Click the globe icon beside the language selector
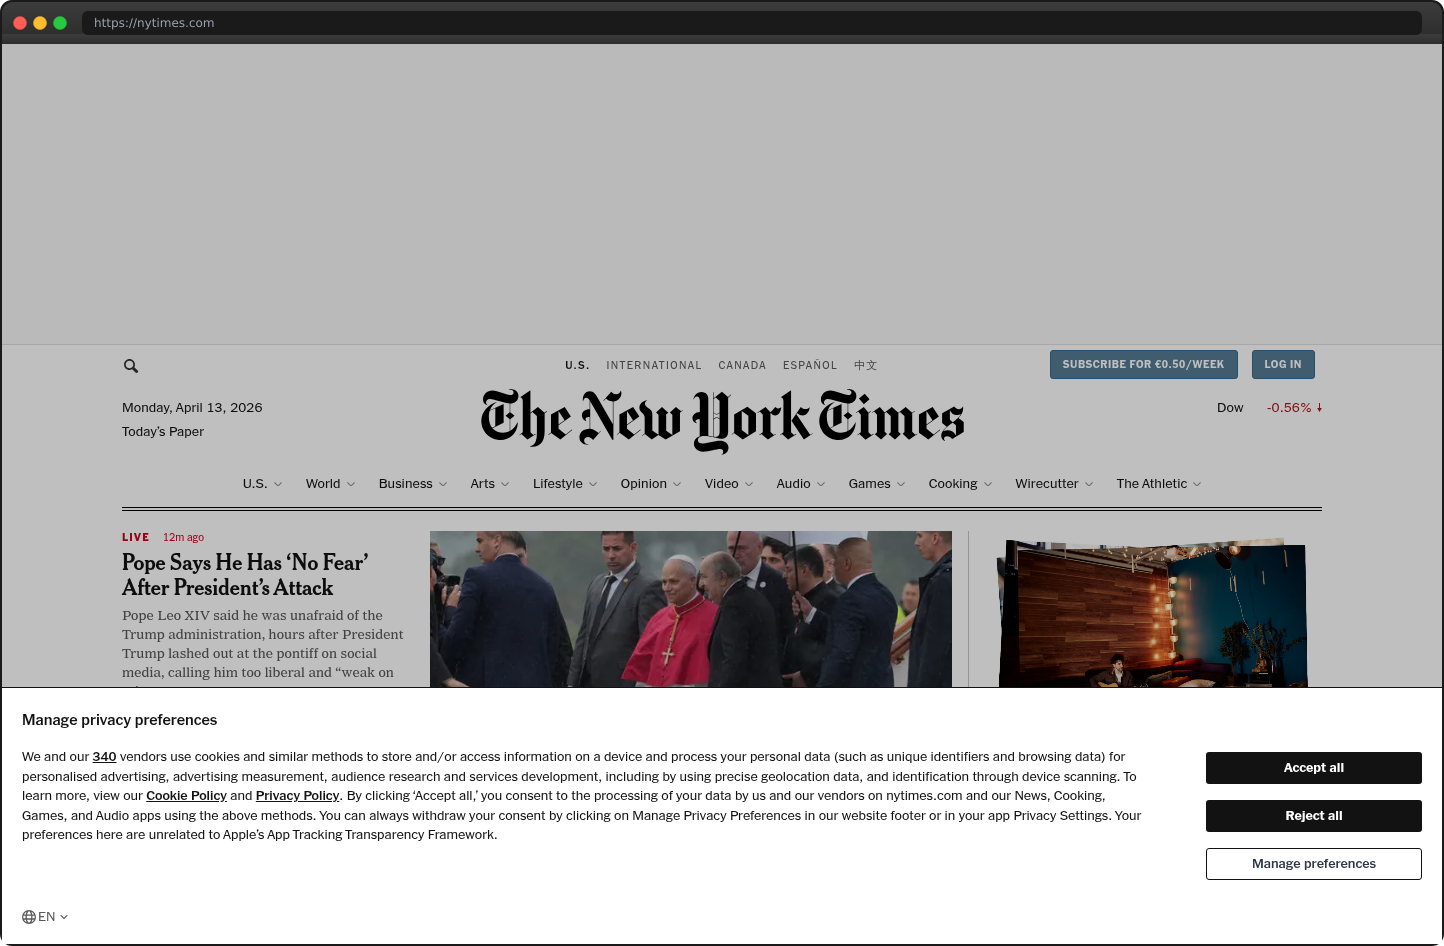 click(29, 916)
